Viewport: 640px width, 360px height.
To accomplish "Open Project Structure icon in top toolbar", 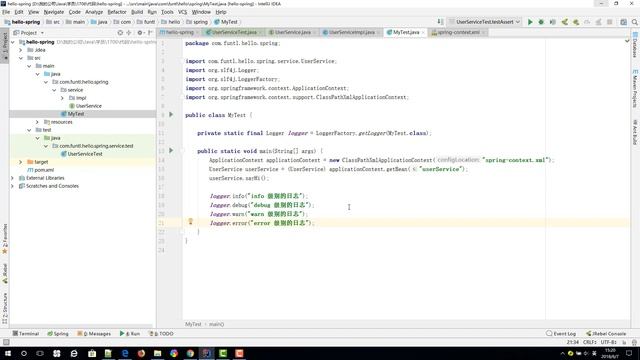I will (623, 22).
